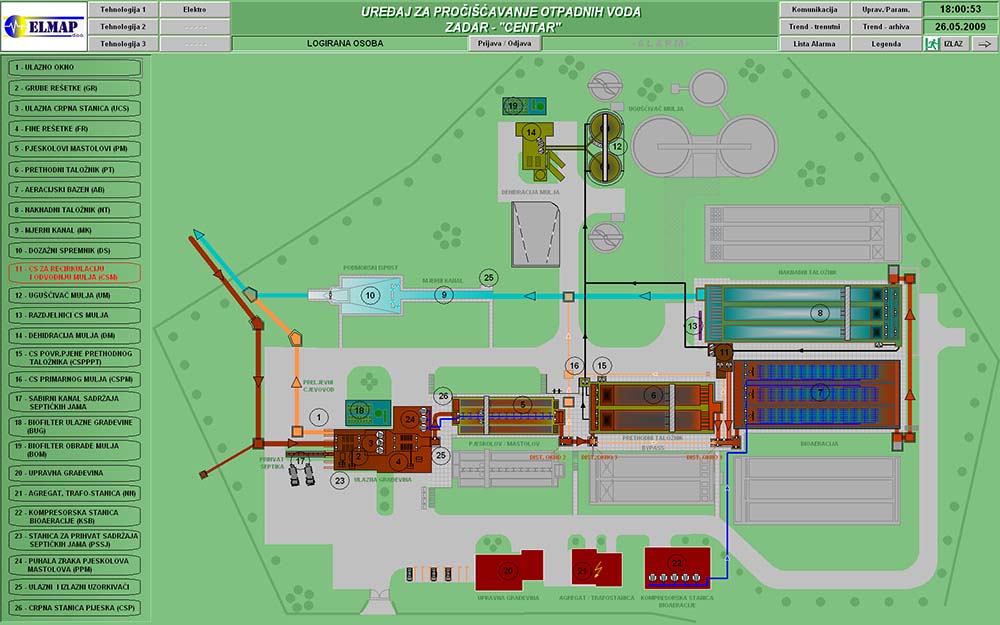Select the septic tanker trucks marker 17
This screenshot has height=625, width=1000.
pos(300,461)
